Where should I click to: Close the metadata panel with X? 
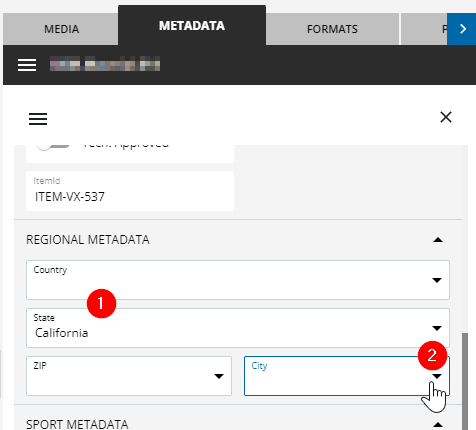point(446,117)
